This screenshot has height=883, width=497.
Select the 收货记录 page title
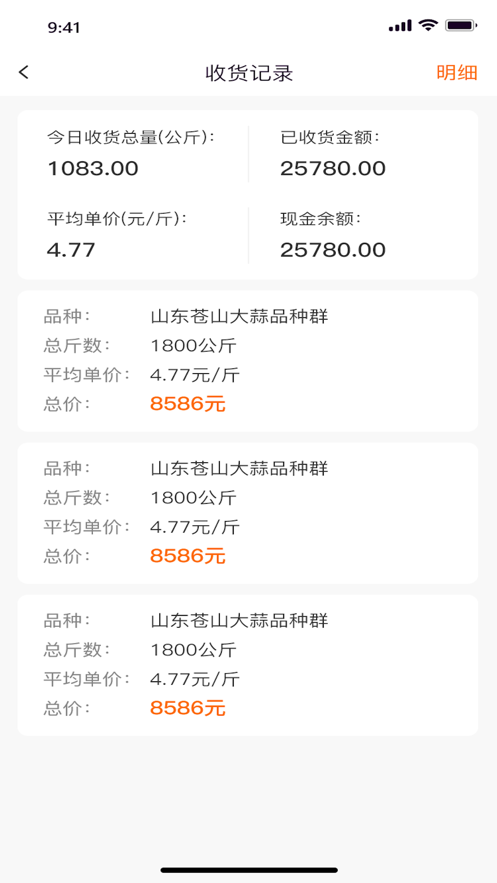tap(249, 73)
